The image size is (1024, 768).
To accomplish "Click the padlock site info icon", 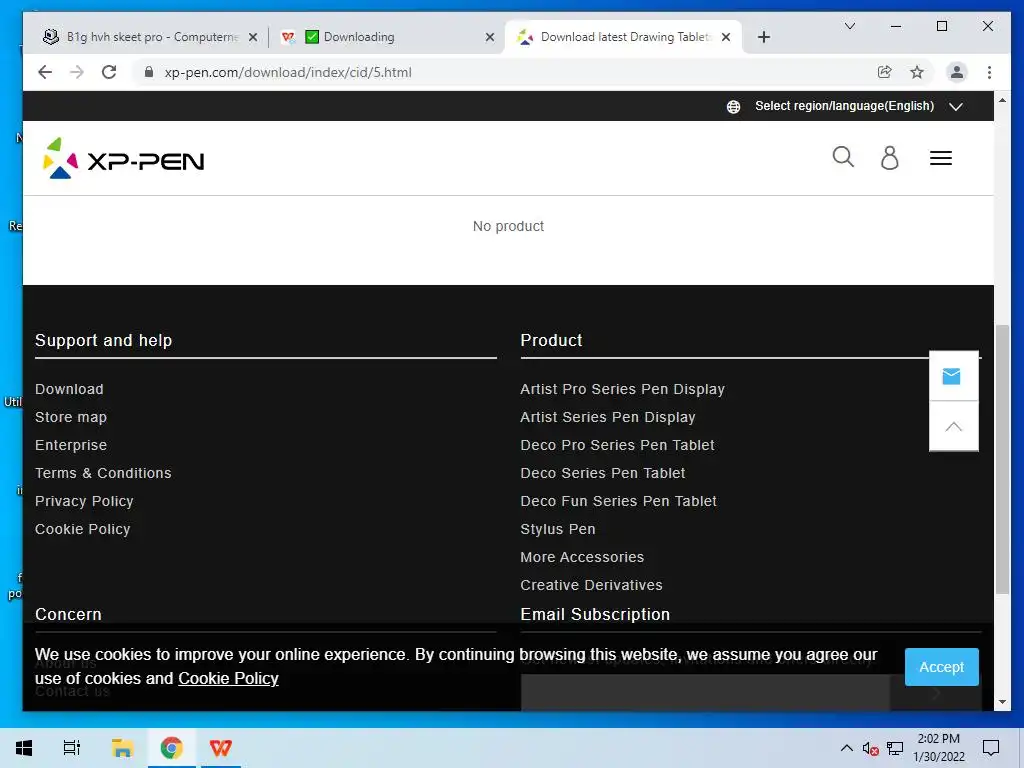I will pos(149,72).
